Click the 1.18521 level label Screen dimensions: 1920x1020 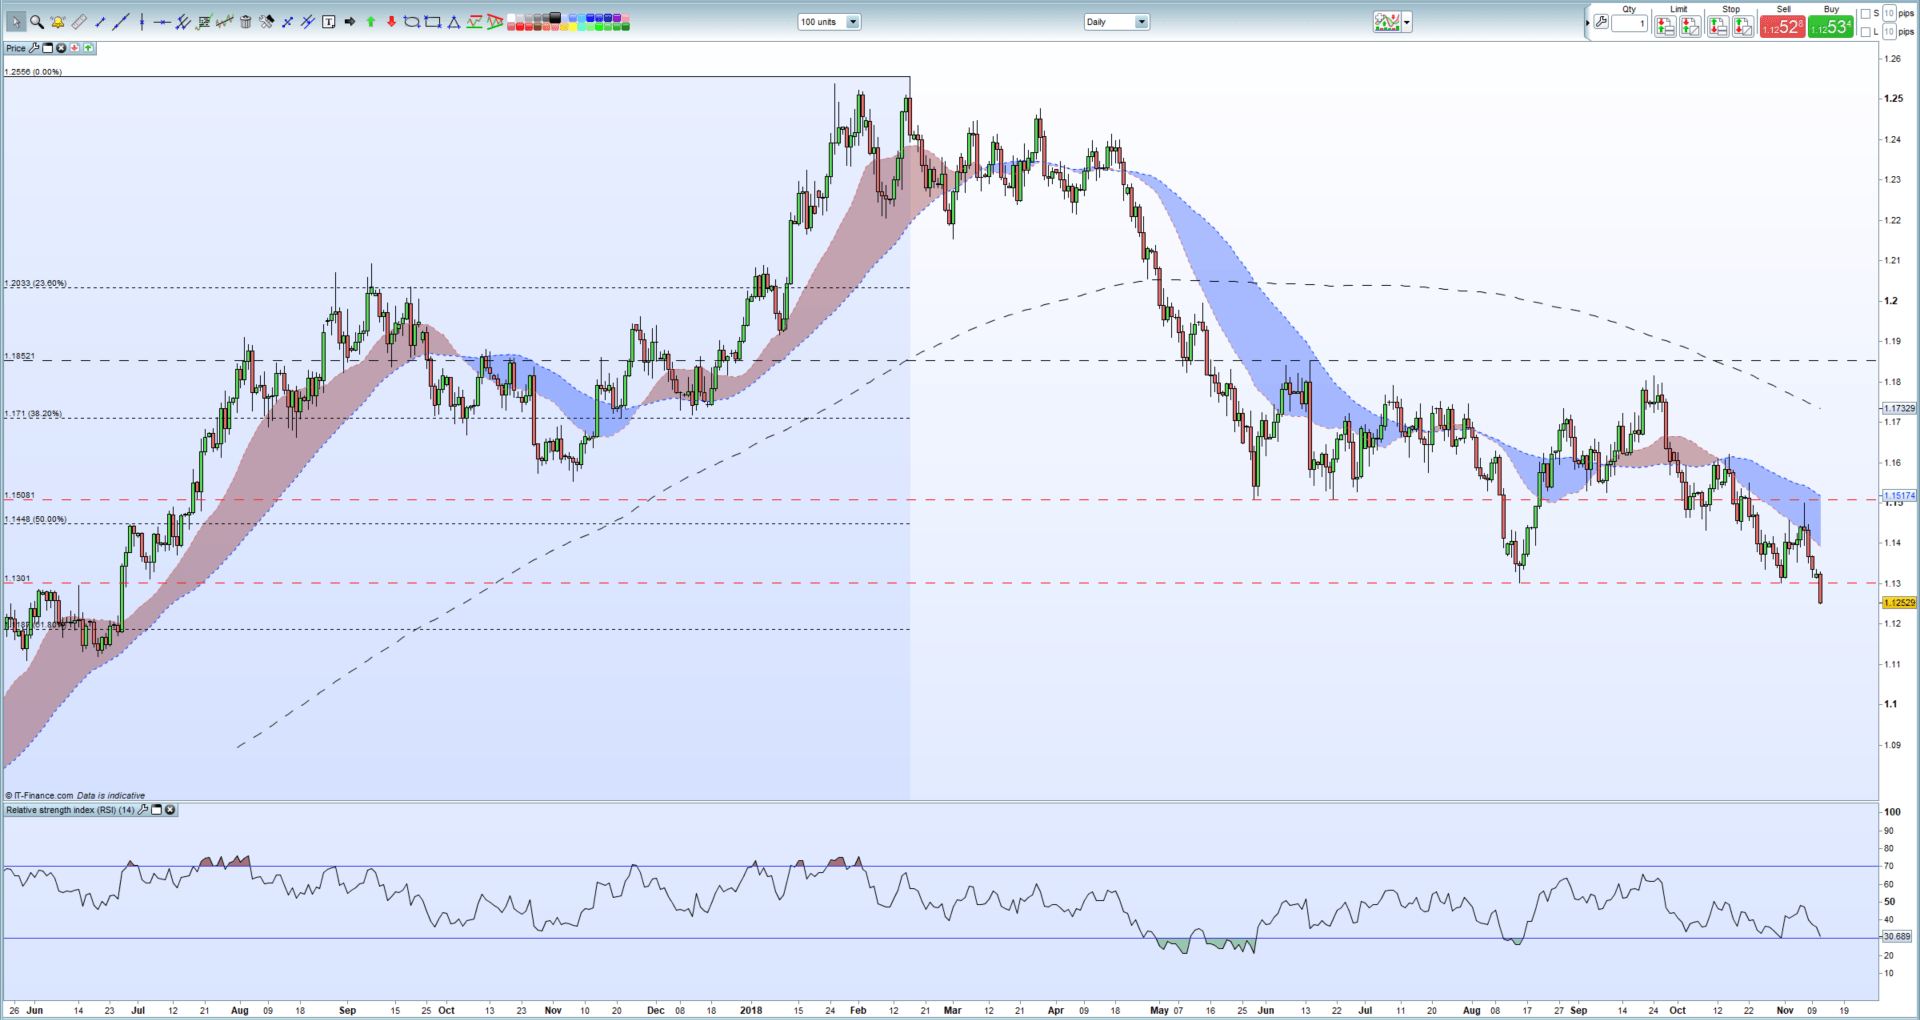[20, 356]
